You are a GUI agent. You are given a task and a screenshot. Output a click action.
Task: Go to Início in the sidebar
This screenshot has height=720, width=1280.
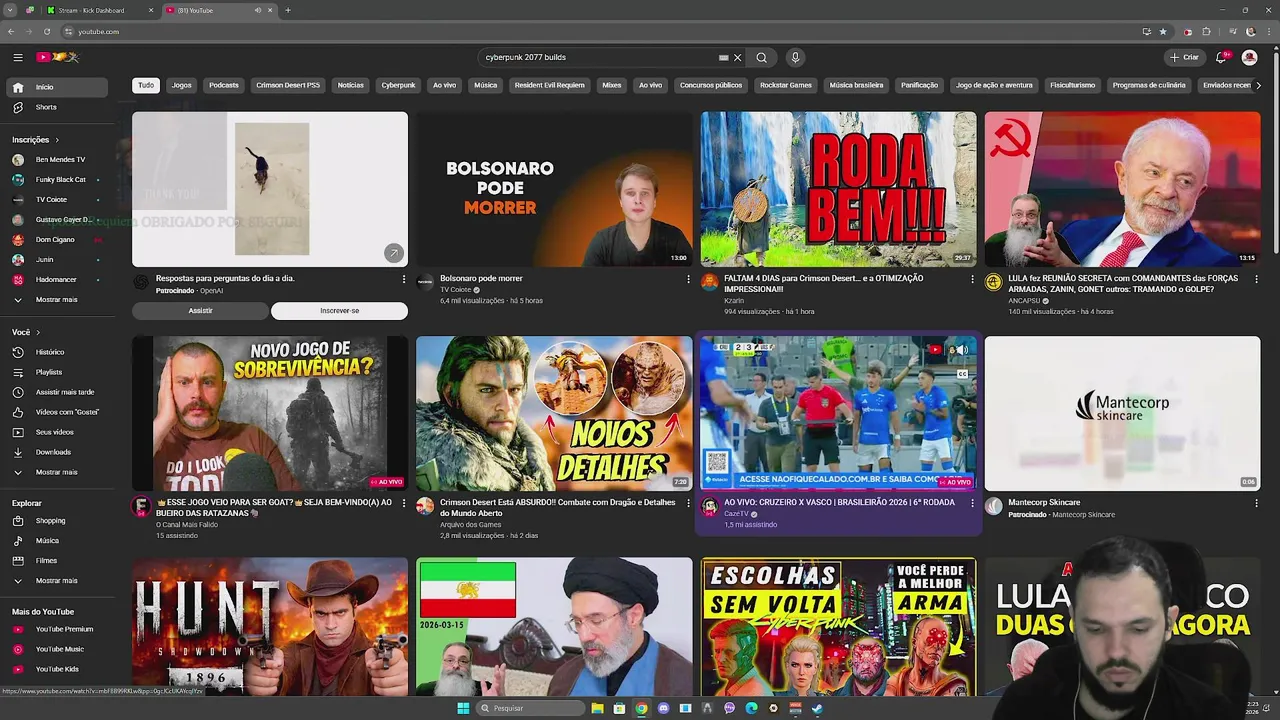pyautogui.click(x=59, y=87)
